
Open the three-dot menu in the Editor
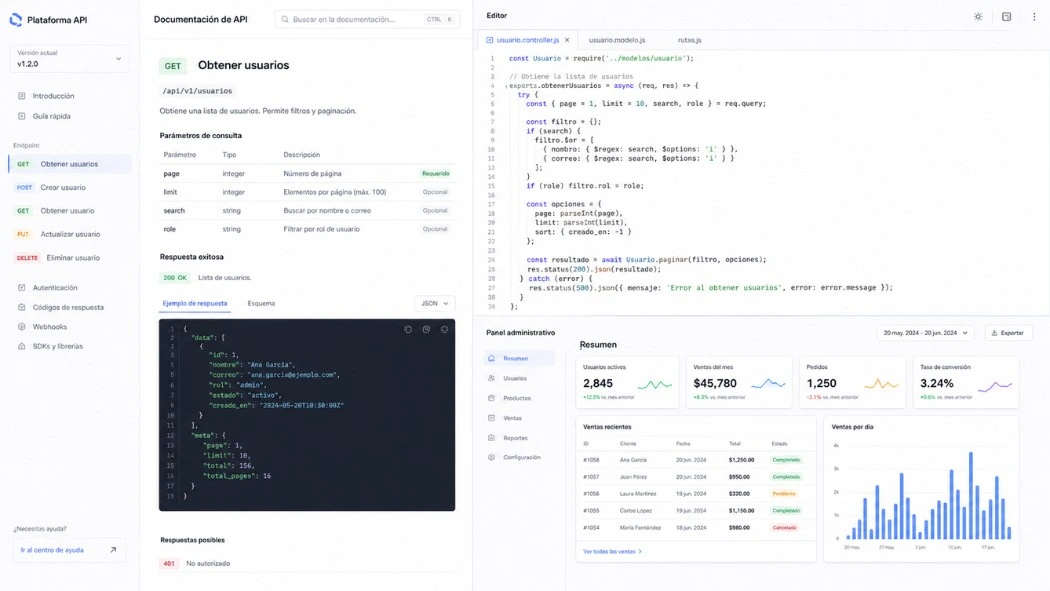pyautogui.click(x=1033, y=16)
